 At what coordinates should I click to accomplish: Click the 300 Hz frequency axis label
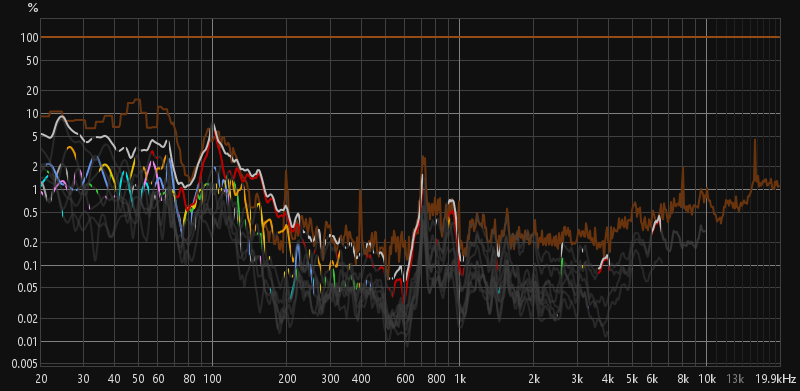coord(330,379)
